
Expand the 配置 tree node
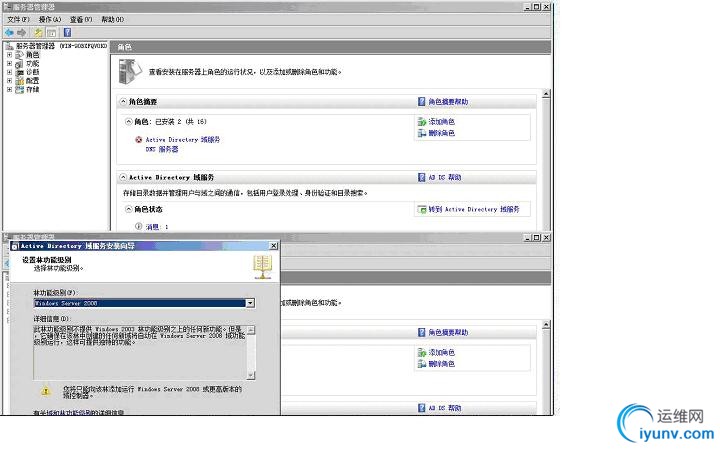(x=9, y=81)
